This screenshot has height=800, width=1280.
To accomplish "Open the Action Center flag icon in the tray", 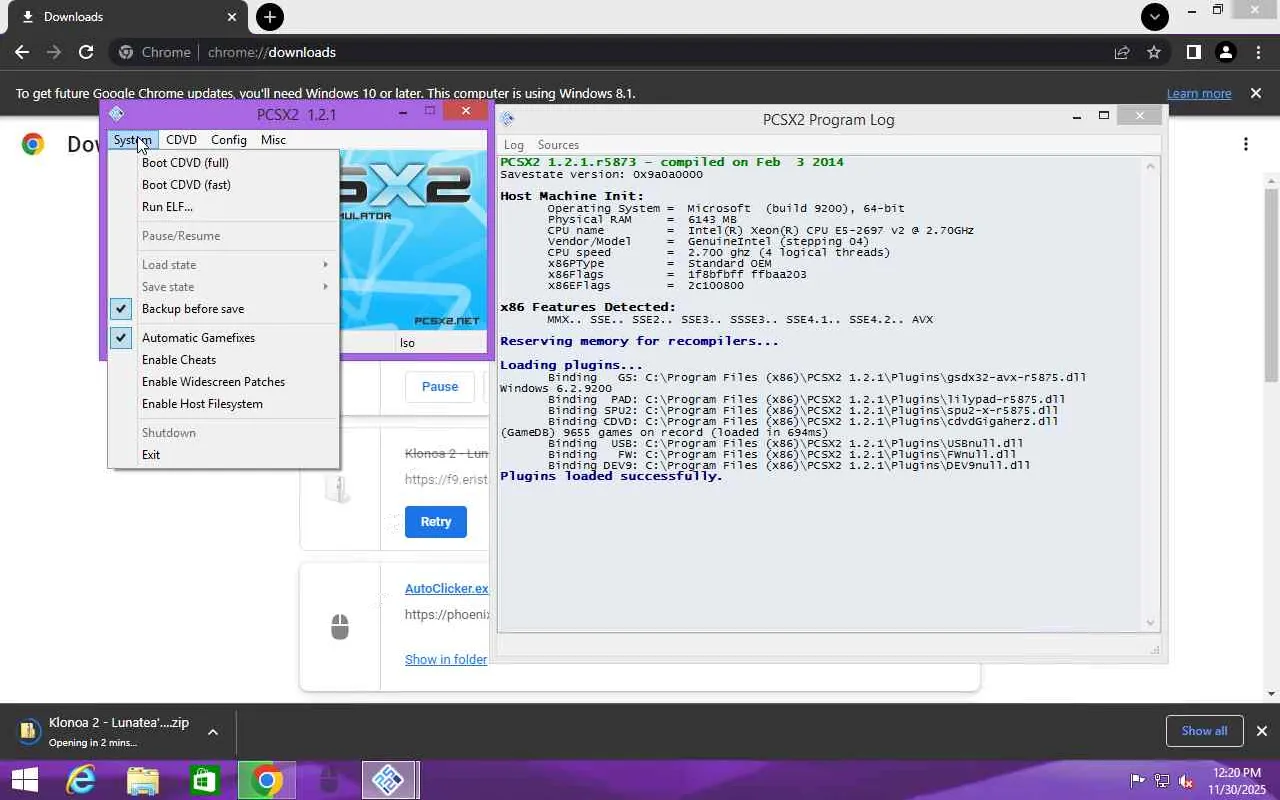I will 1137,780.
